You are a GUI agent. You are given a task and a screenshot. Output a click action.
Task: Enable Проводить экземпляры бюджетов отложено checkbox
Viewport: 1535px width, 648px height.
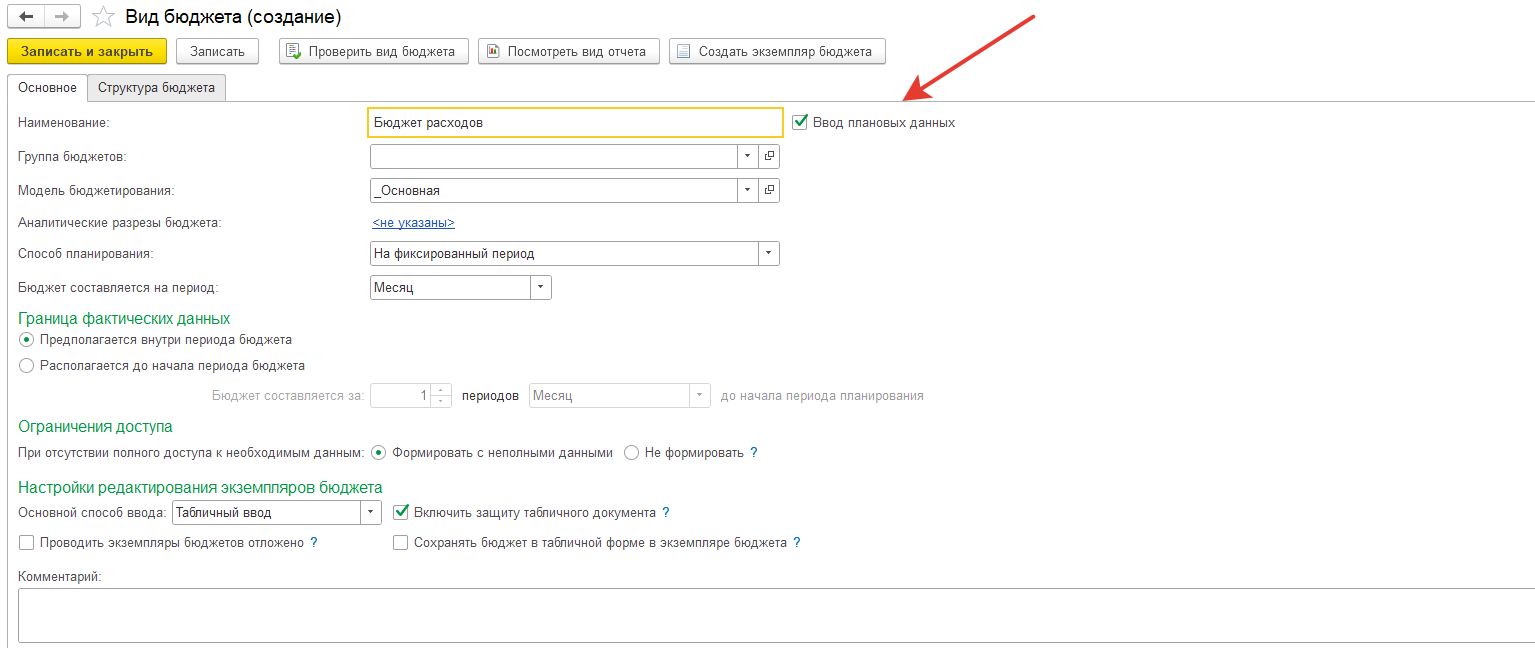tap(27, 543)
